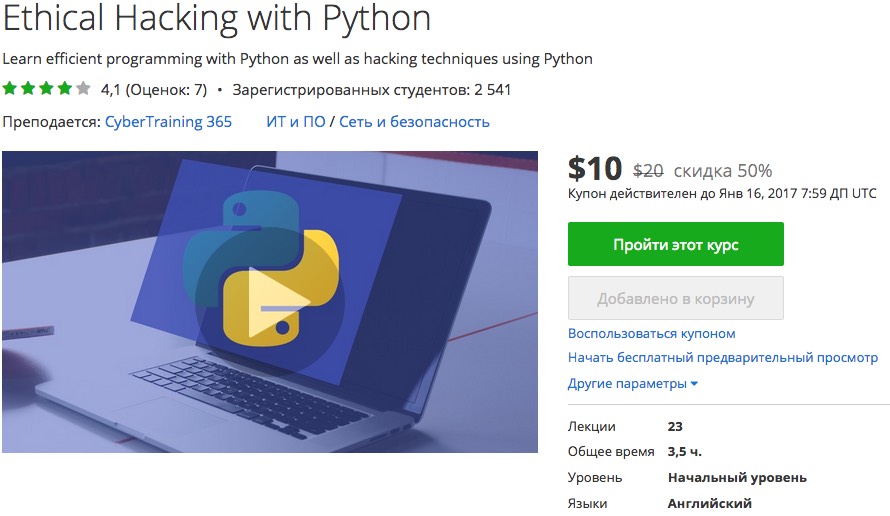
Task: Click the Пройти этот курс green button
Action: 675,244
